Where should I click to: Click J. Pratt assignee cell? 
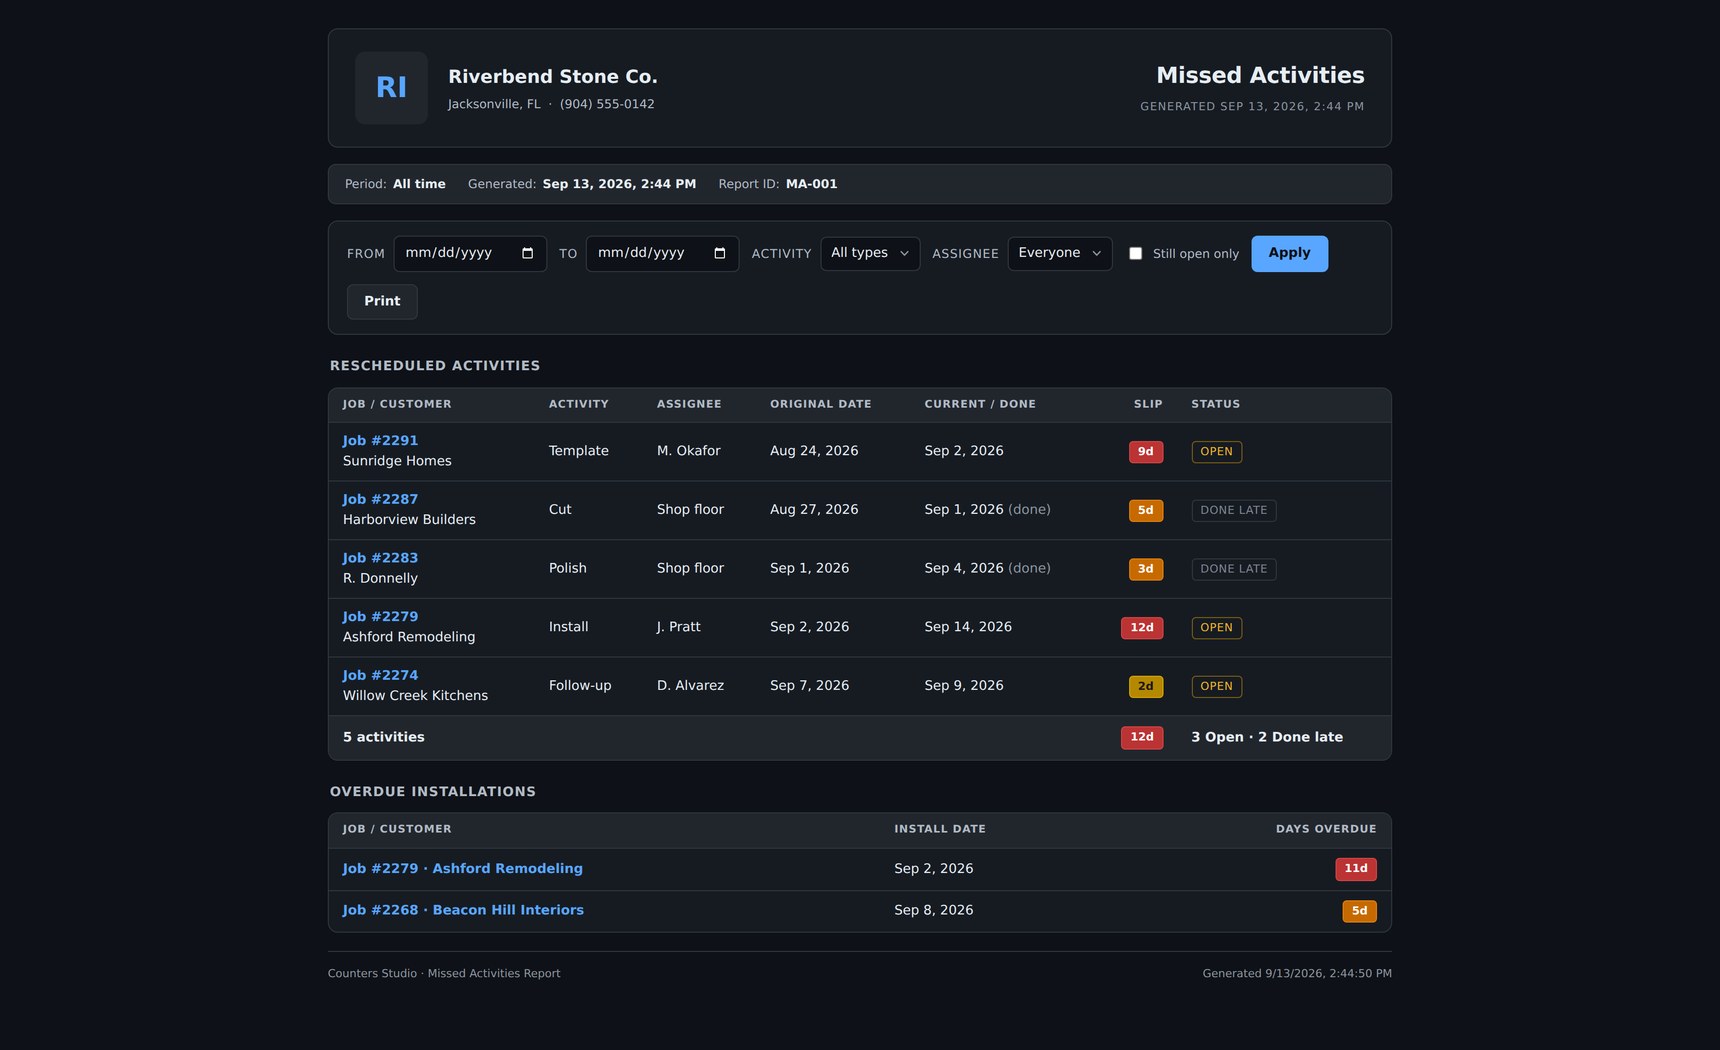tap(679, 627)
